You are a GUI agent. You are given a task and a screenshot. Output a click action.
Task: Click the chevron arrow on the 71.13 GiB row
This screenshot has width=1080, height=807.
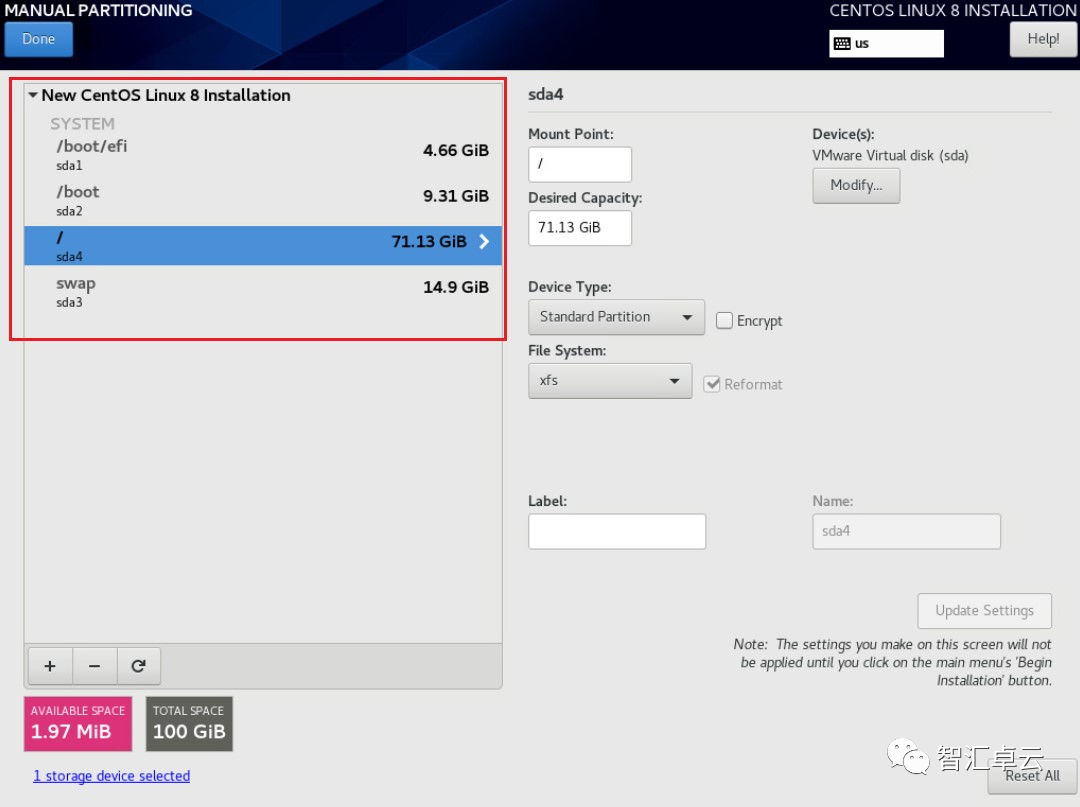click(x=484, y=241)
